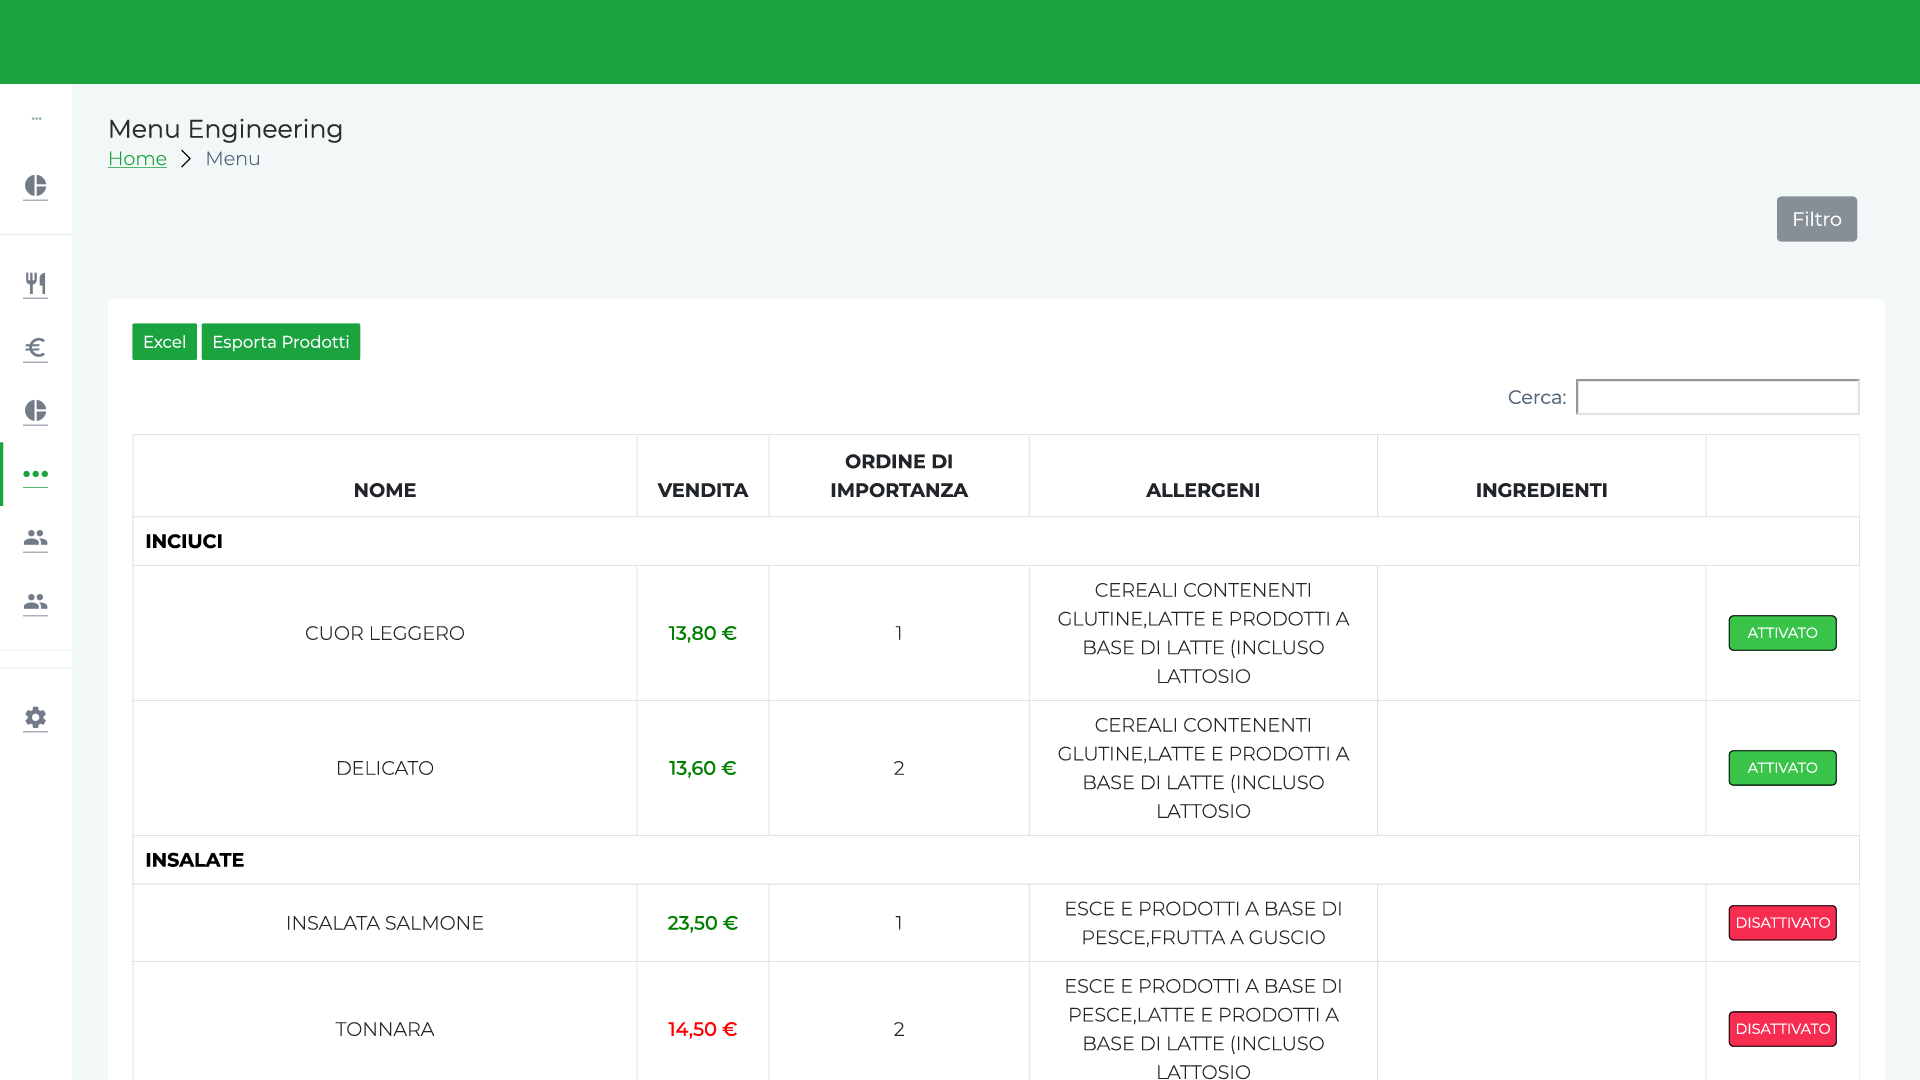Follow the Home breadcrumb link
Viewport: 1920px width, 1080px height.
(137, 159)
